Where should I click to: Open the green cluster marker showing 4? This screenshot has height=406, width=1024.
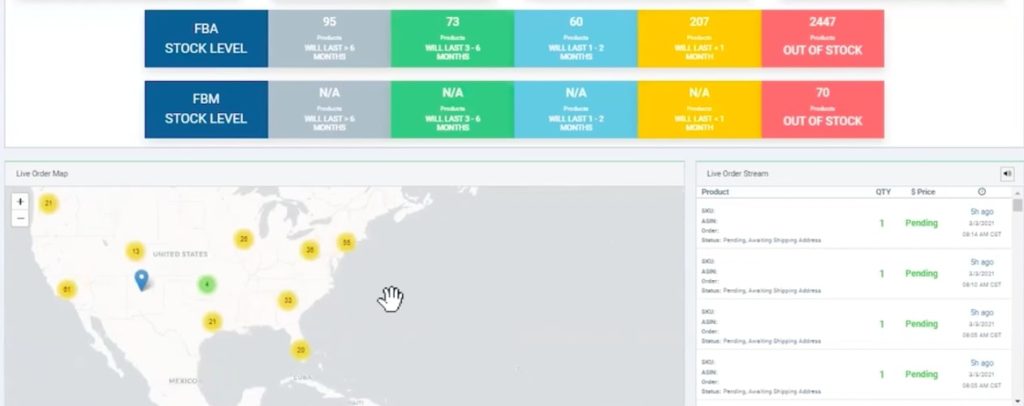pyautogui.click(x=207, y=285)
